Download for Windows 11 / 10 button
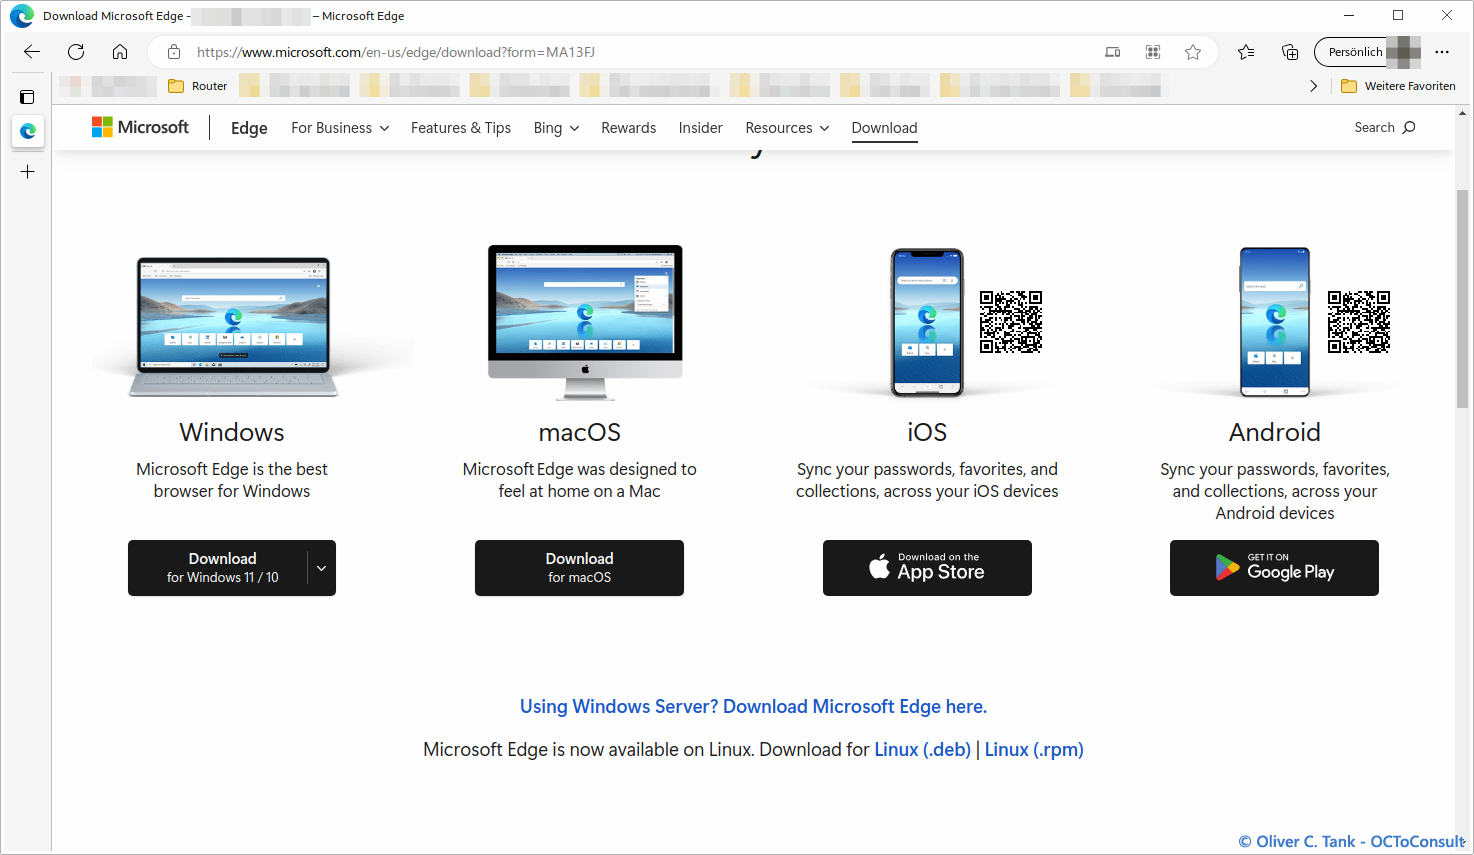The height and width of the screenshot is (855, 1474). click(218, 568)
